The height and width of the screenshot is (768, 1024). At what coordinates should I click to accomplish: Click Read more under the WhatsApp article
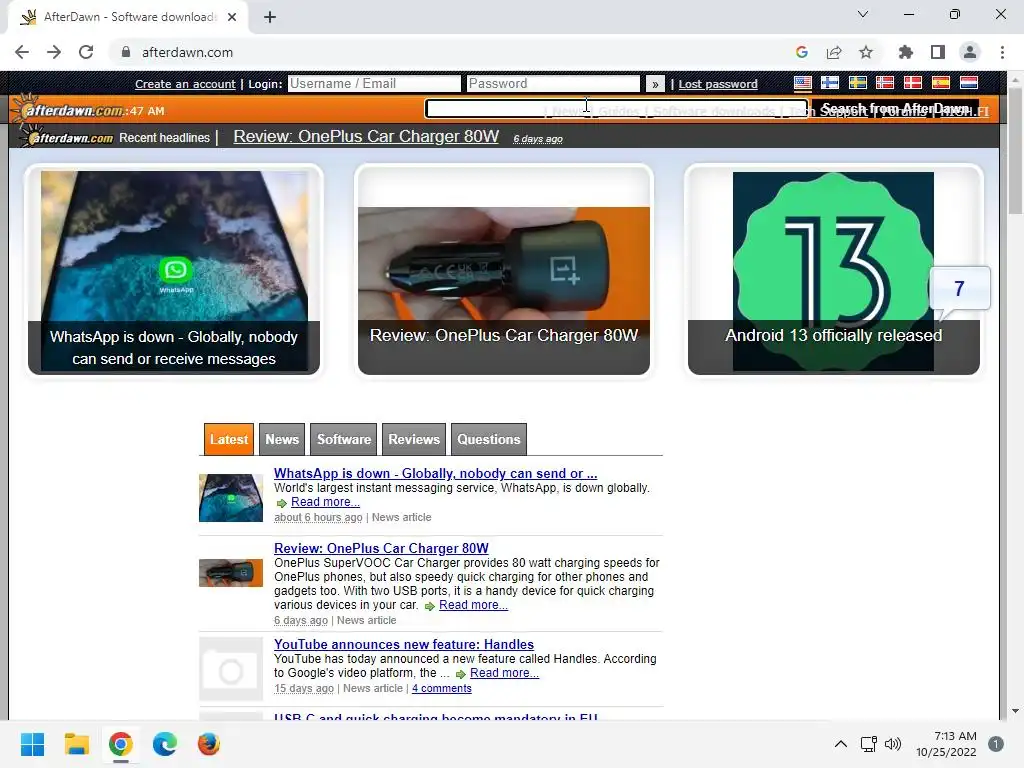pos(325,502)
